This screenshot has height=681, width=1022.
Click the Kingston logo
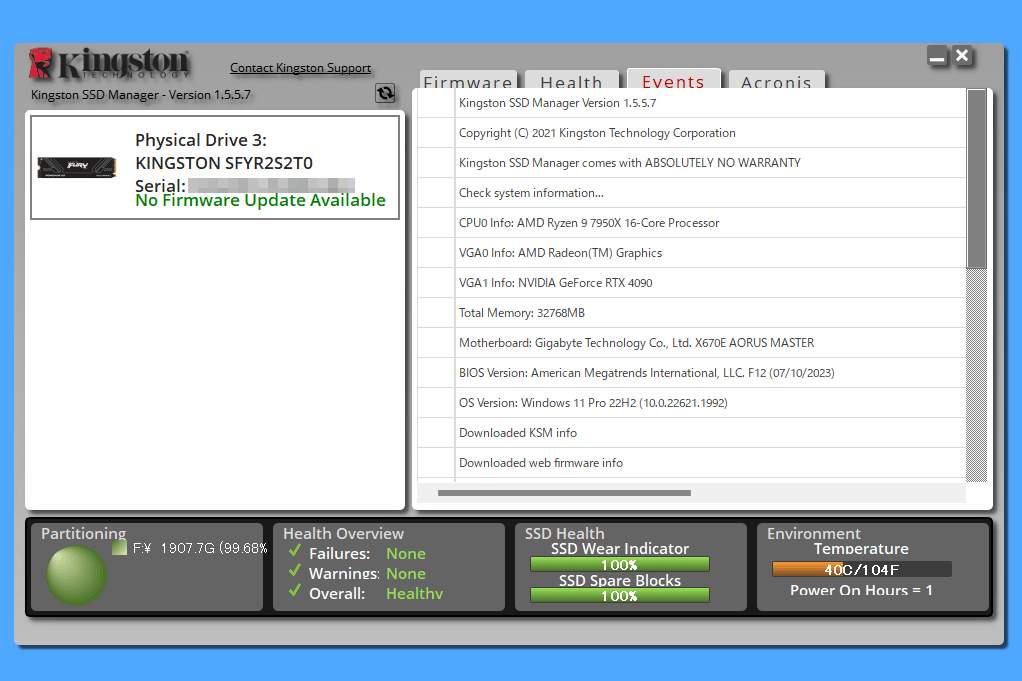point(109,64)
